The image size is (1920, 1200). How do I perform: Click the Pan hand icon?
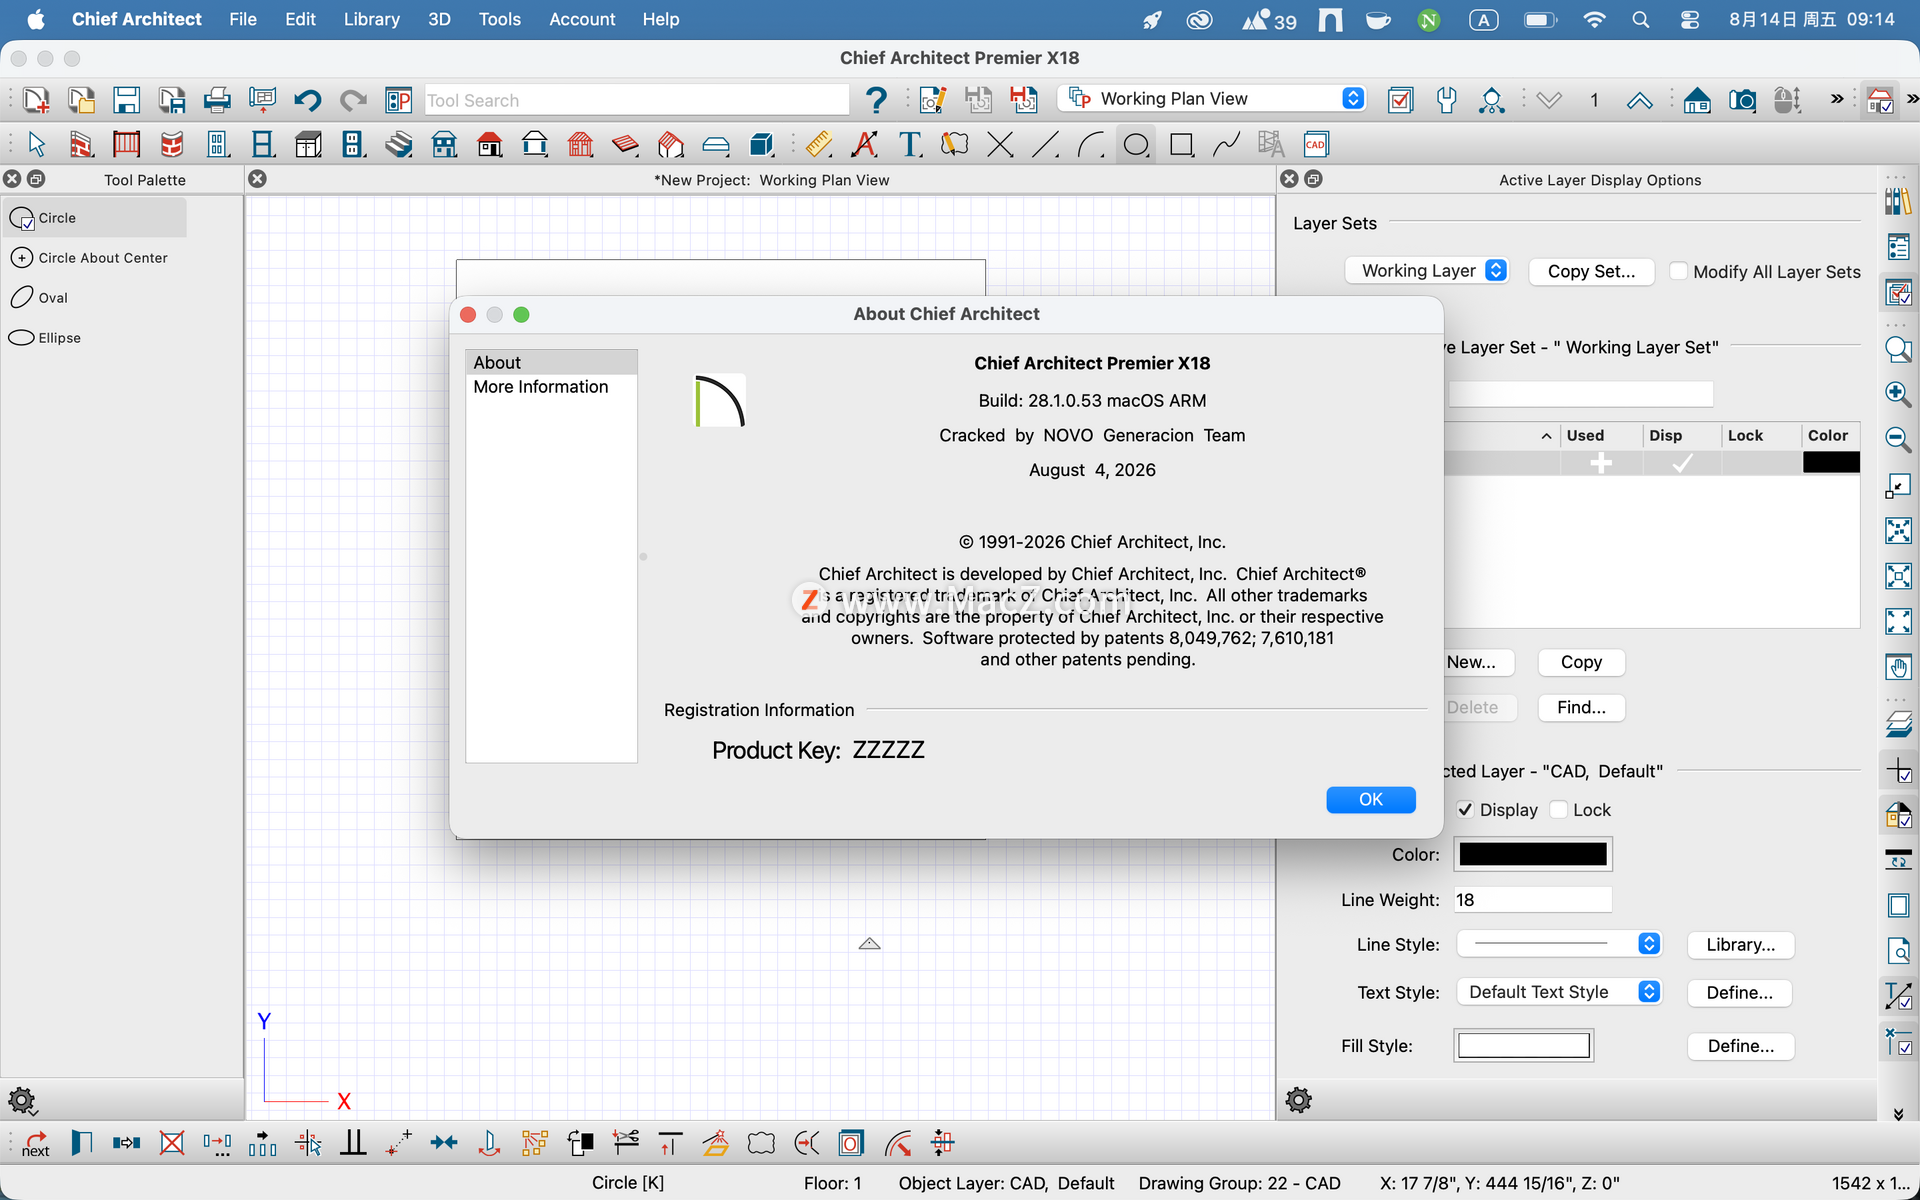(x=1898, y=667)
